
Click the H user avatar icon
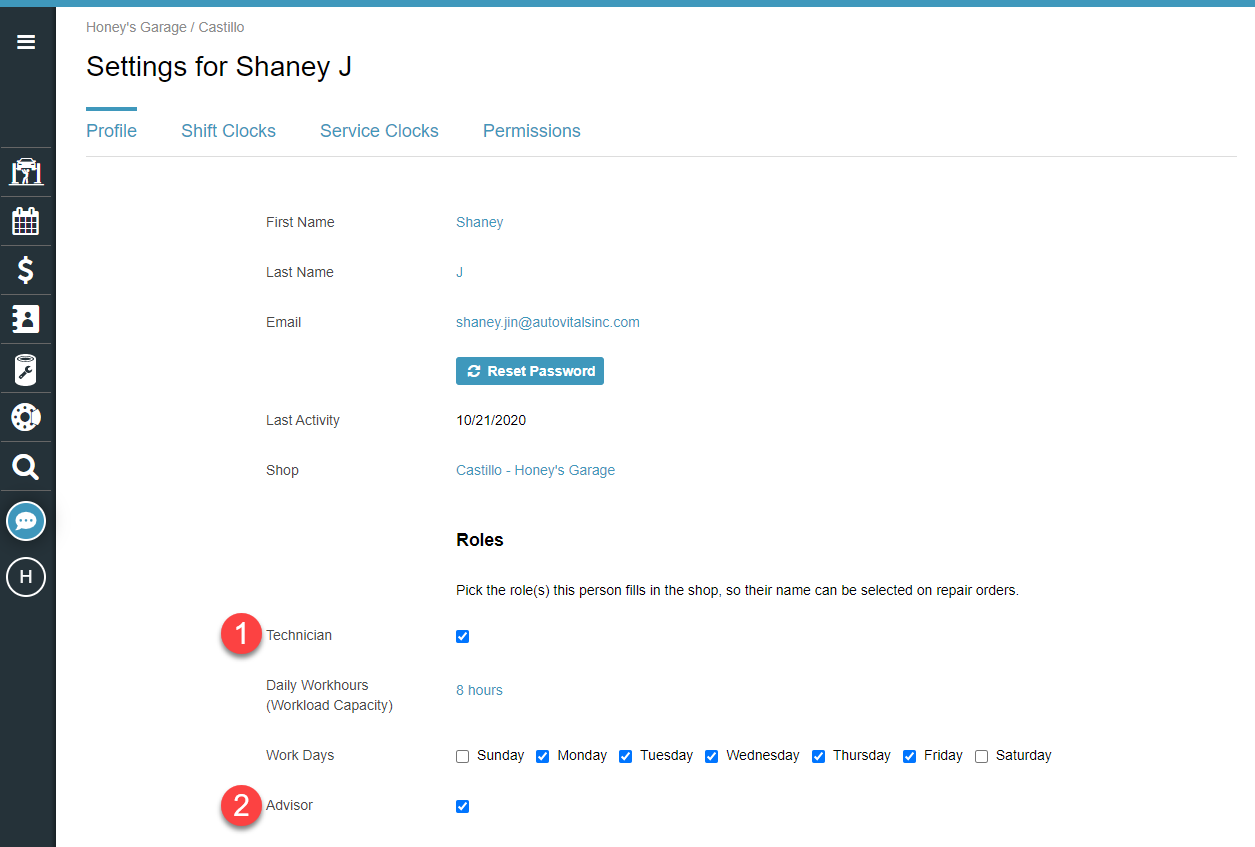(x=26, y=577)
